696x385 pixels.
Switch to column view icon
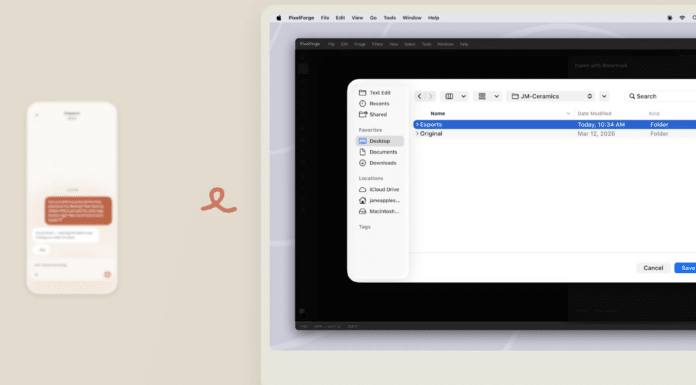pyautogui.click(x=449, y=96)
